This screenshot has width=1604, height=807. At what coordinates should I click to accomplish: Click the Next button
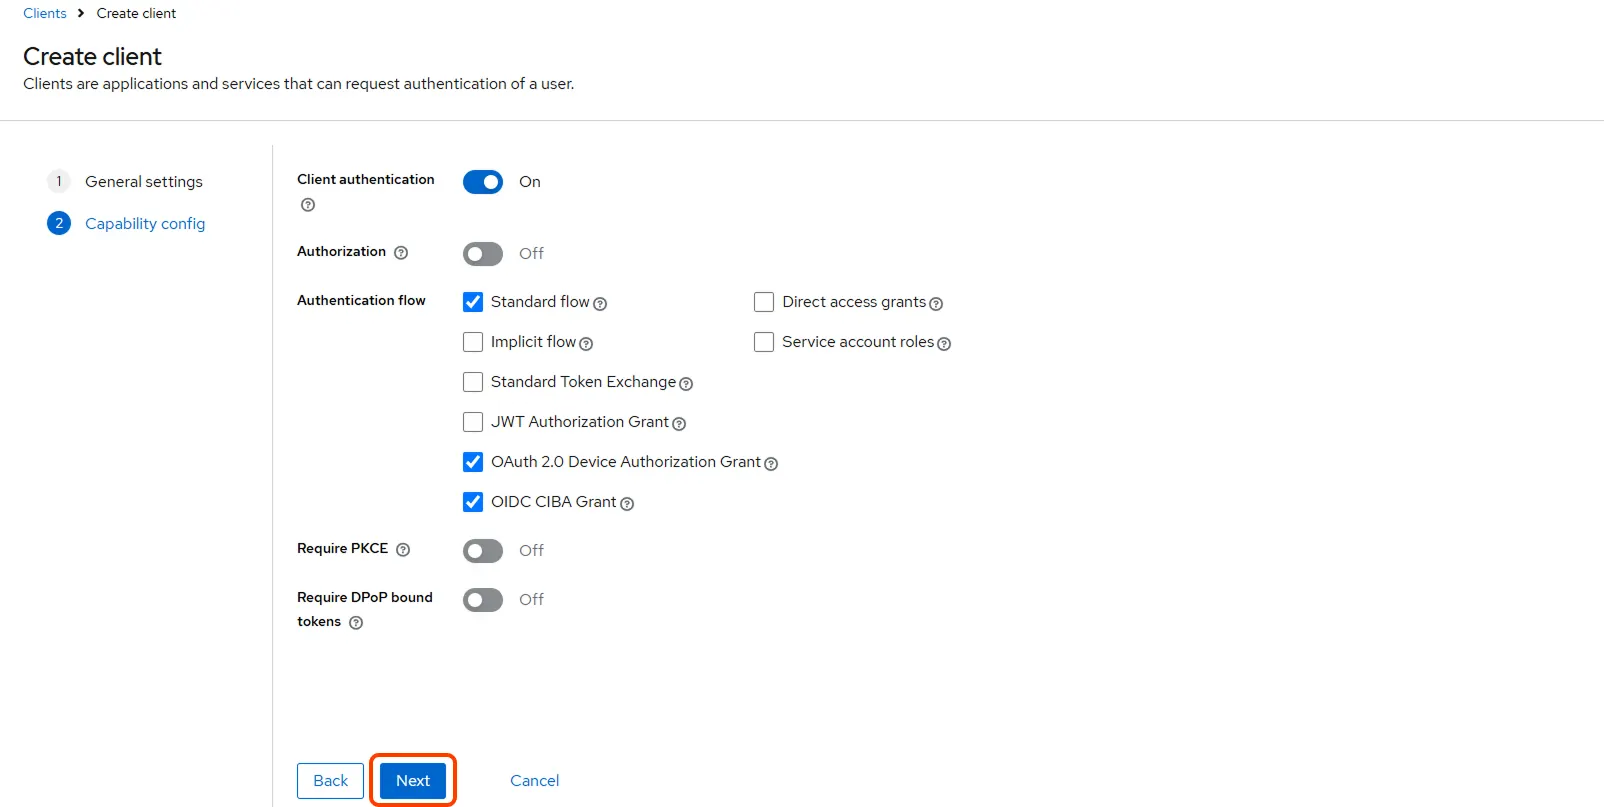pos(413,781)
